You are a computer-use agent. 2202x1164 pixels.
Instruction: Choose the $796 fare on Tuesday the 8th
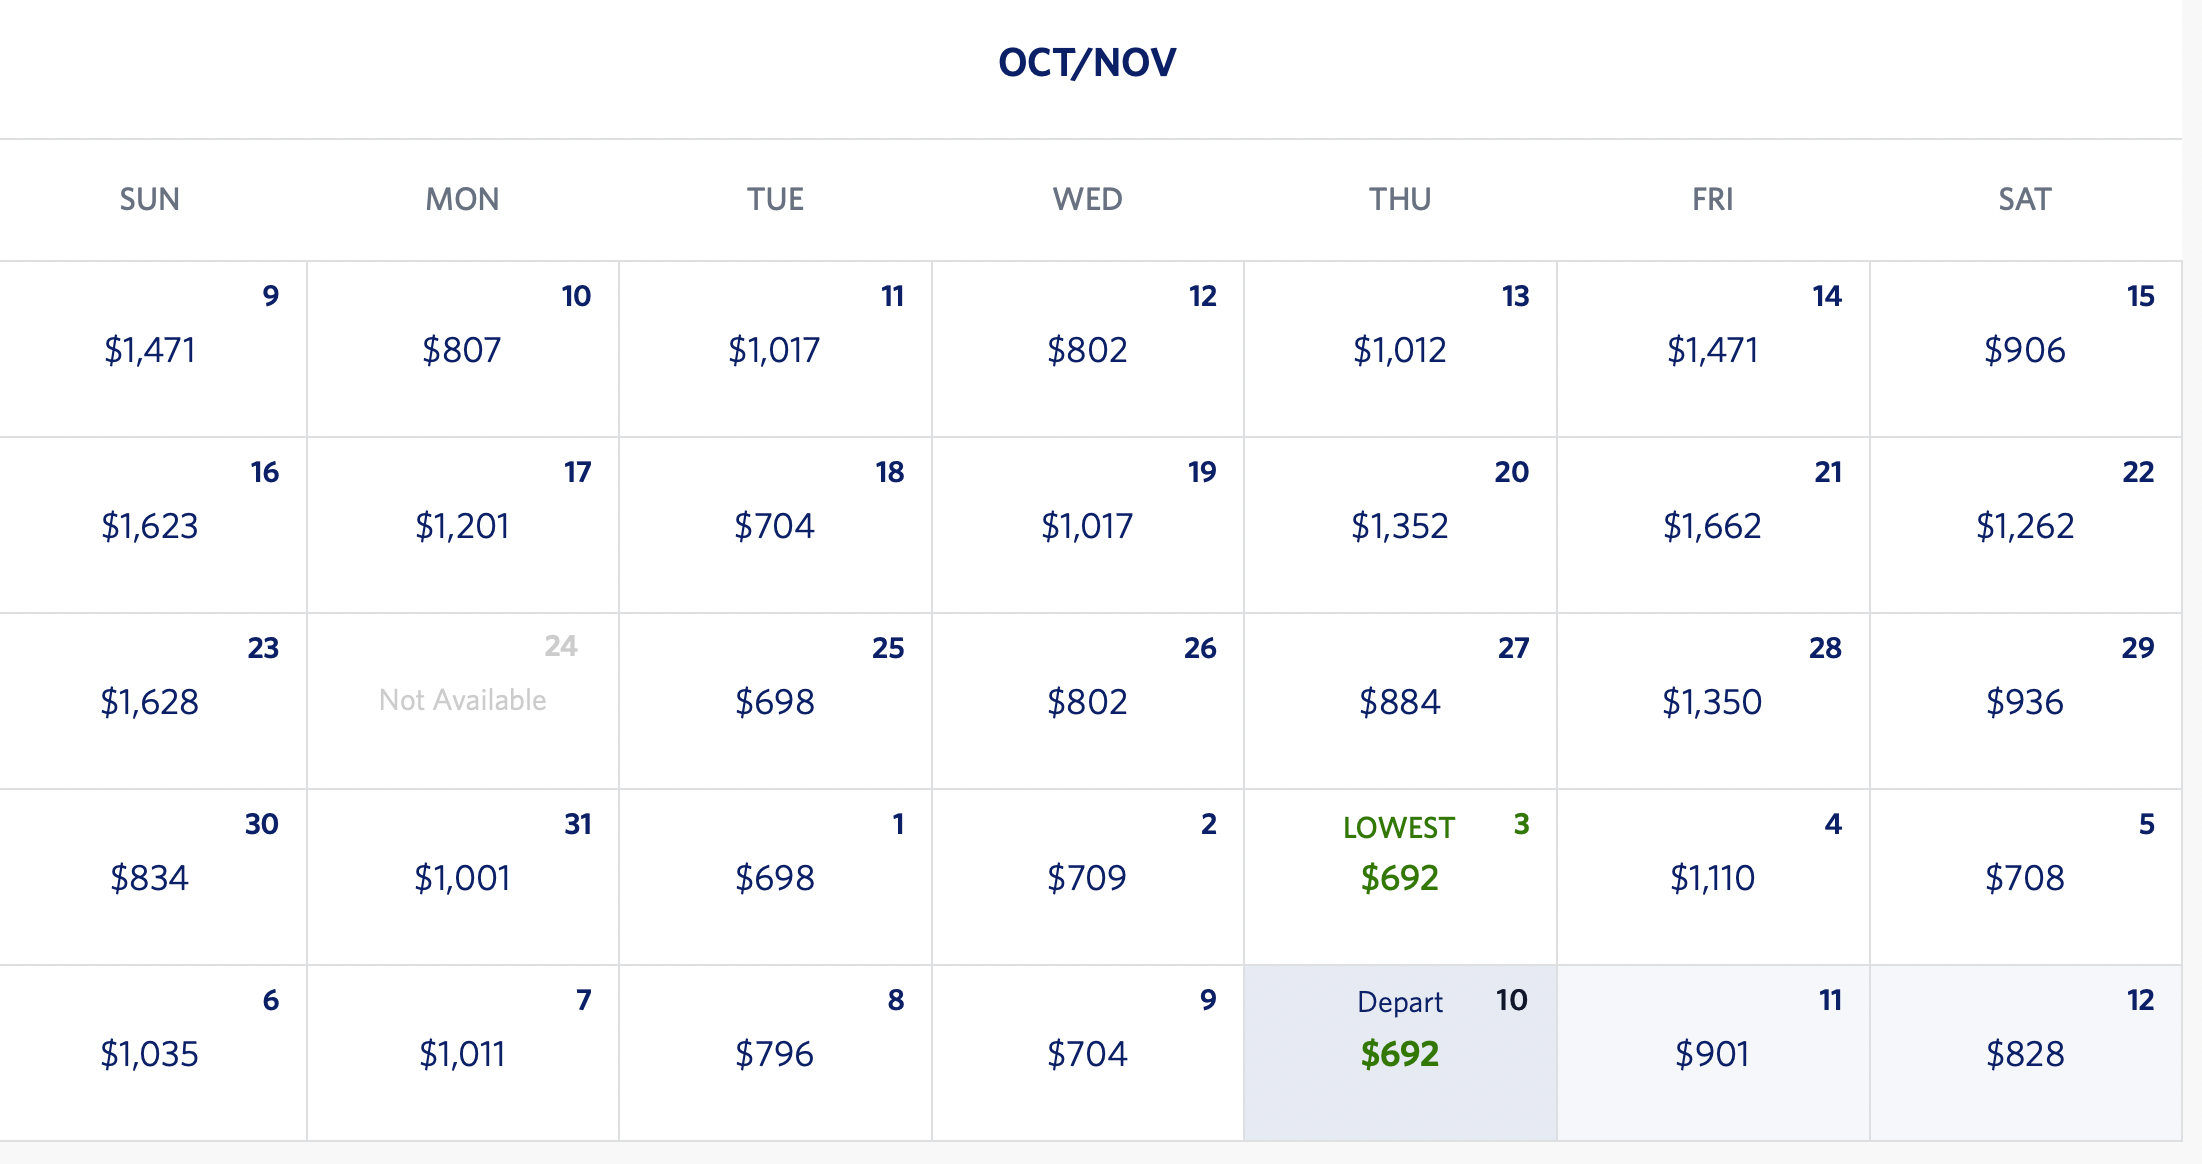pyautogui.click(x=775, y=1054)
